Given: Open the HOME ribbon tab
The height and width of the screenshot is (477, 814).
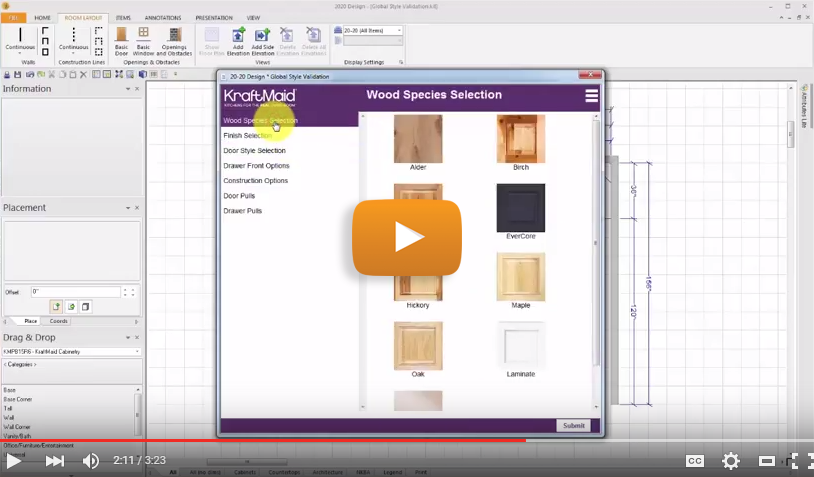Looking at the screenshot, I should coord(43,18).
